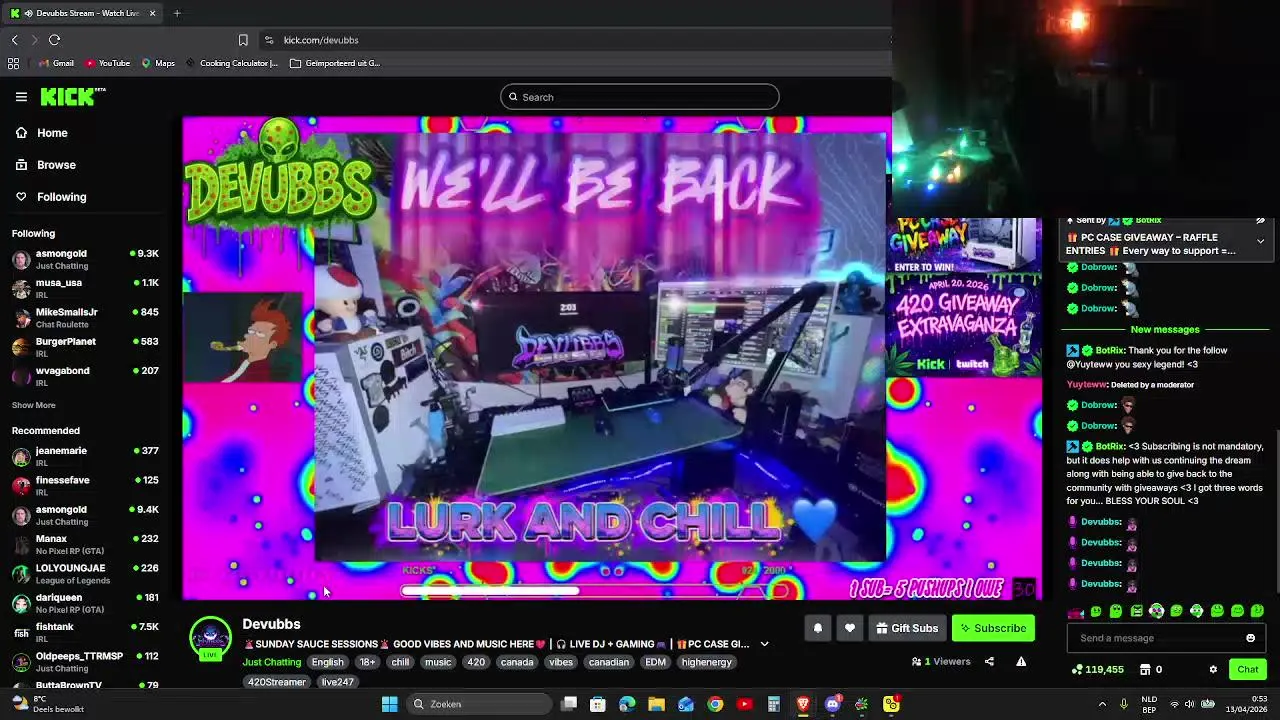Subscribe to Devubbs channel
The width and height of the screenshot is (1280, 720).
pos(993,628)
